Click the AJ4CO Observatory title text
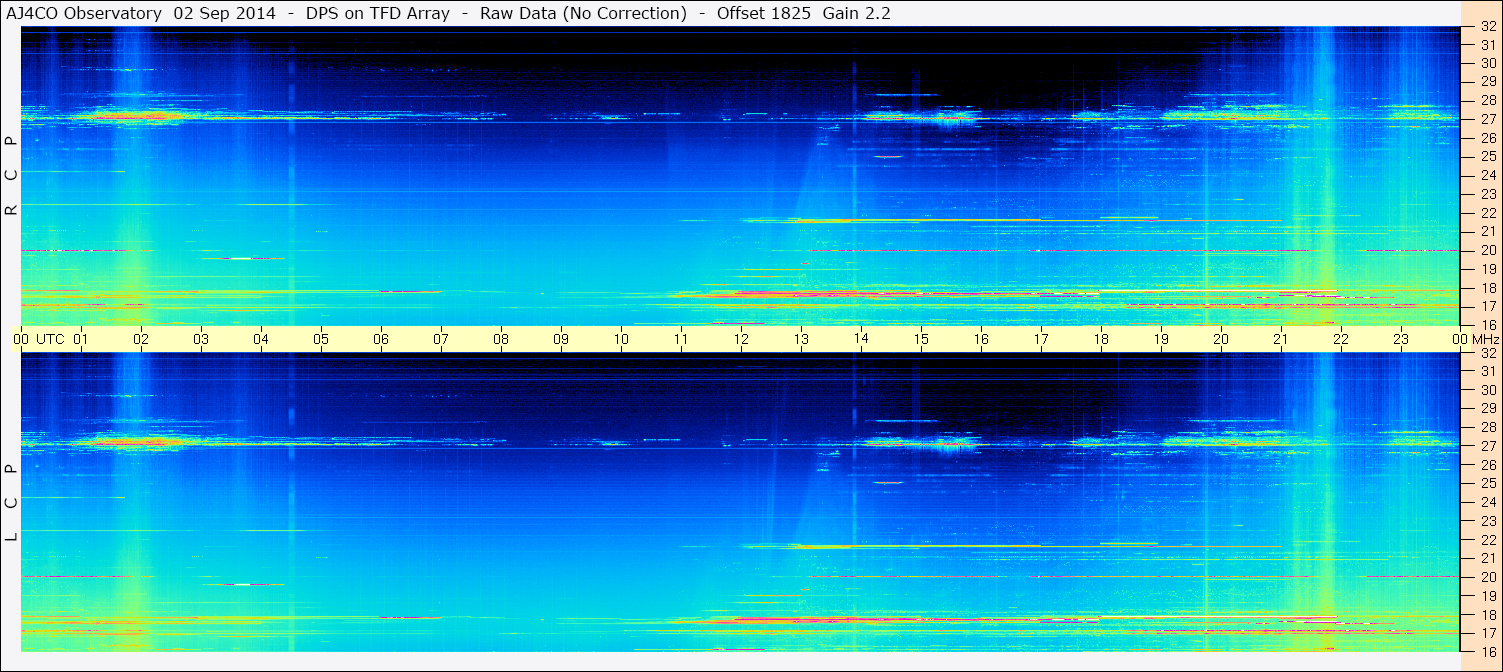Image resolution: width=1503 pixels, height=672 pixels. point(83,14)
